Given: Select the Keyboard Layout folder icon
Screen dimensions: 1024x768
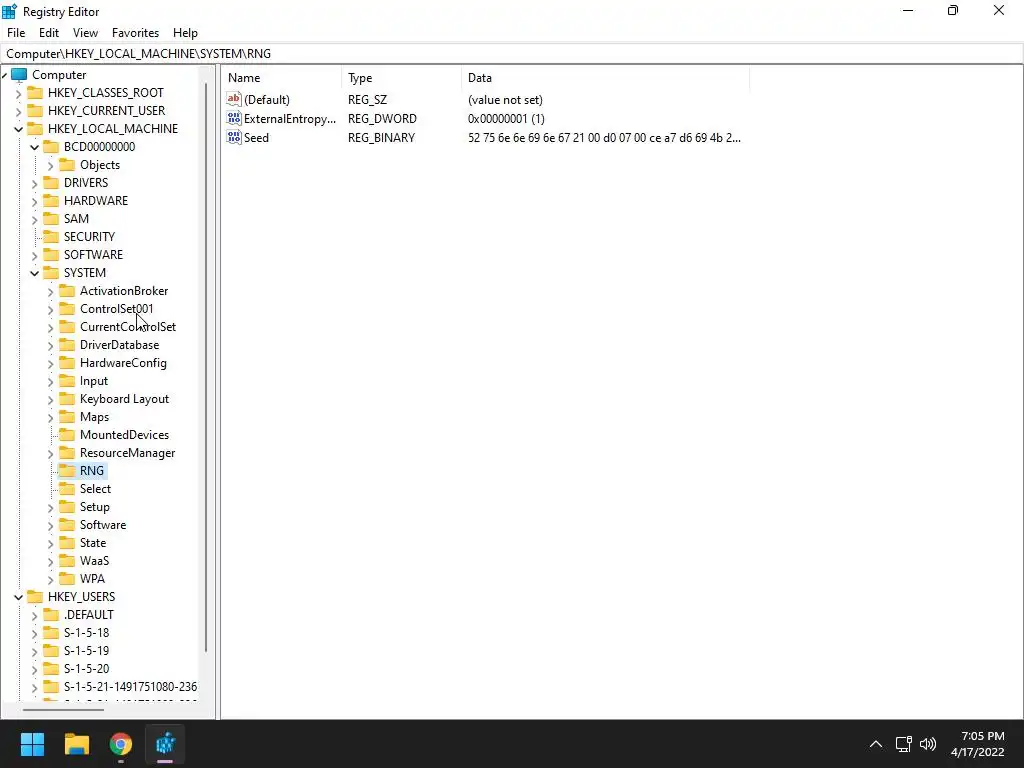Looking at the screenshot, I should 67,398.
